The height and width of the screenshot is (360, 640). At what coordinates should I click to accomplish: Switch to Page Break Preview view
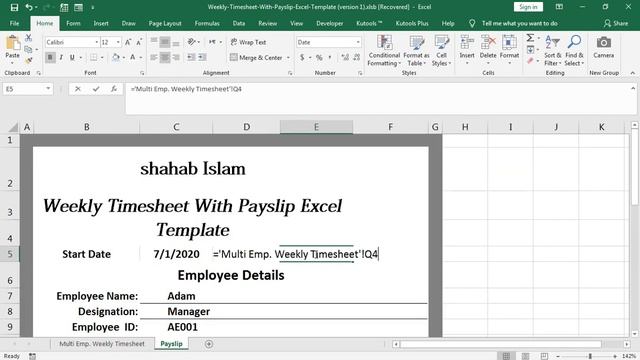coord(544,356)
